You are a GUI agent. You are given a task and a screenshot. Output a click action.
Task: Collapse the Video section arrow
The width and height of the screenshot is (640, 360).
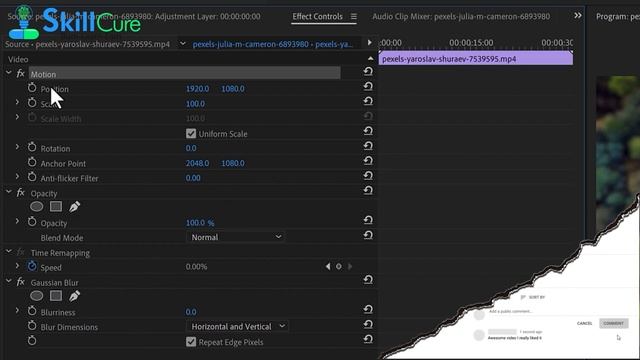point(370,59)
